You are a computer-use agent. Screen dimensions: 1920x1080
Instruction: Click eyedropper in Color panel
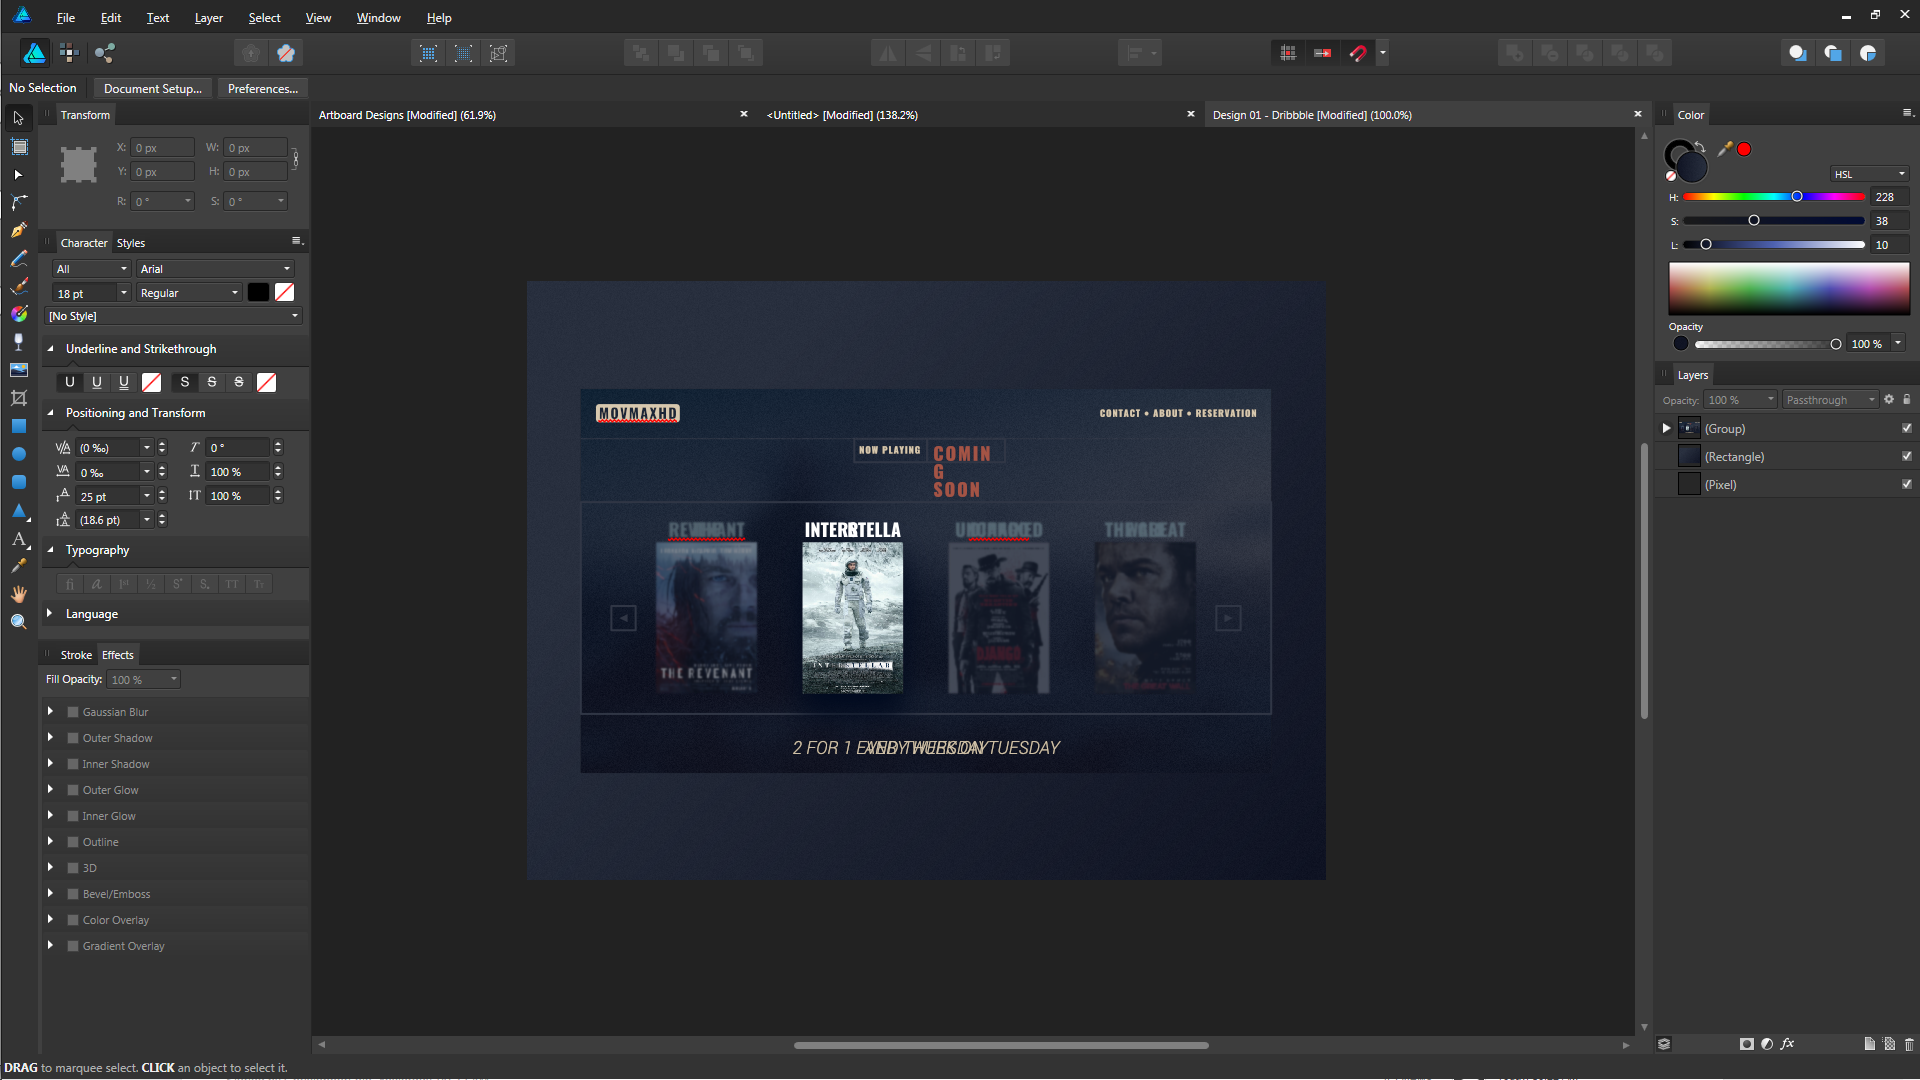click(1725, 149)
